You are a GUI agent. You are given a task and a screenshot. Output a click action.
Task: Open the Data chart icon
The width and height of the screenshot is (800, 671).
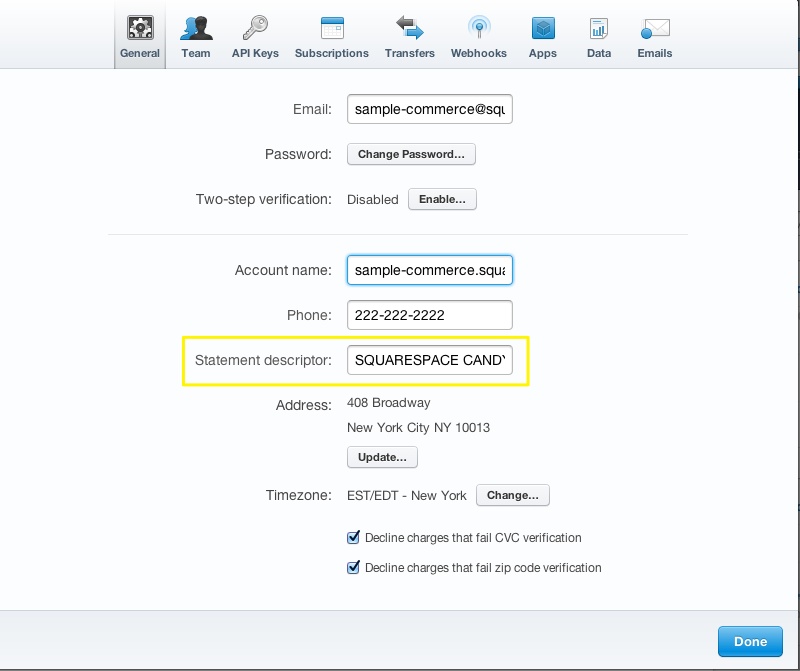click(599, 28)
